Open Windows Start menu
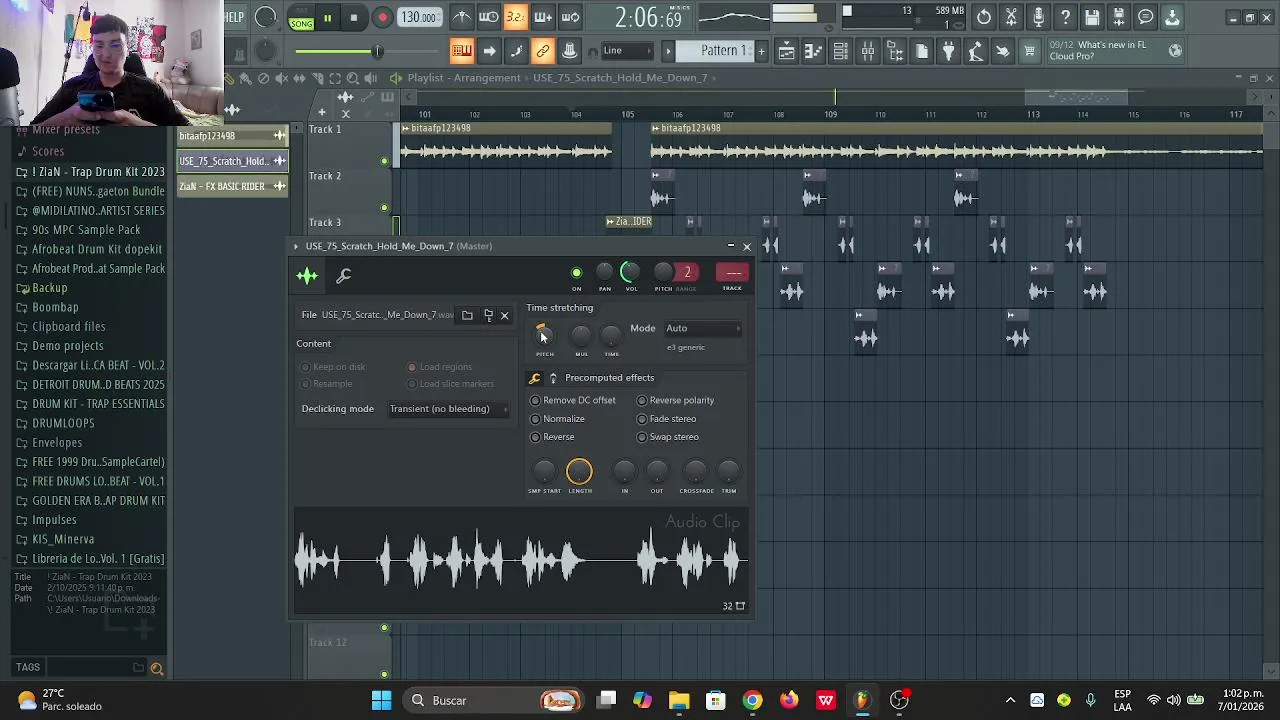This screenshot has width=1280, height=720. [x=381, y=700]
